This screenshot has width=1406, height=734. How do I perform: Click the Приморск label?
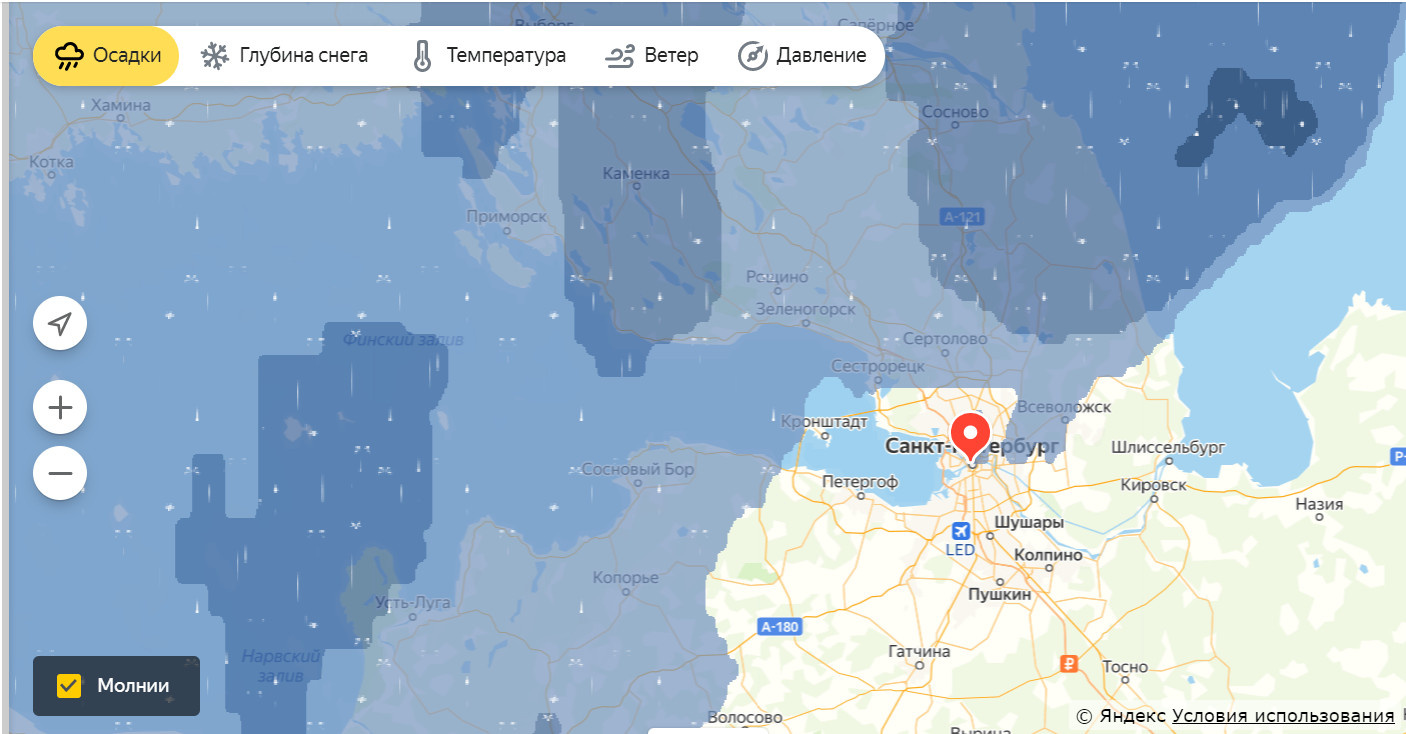(x=506, y=217)
